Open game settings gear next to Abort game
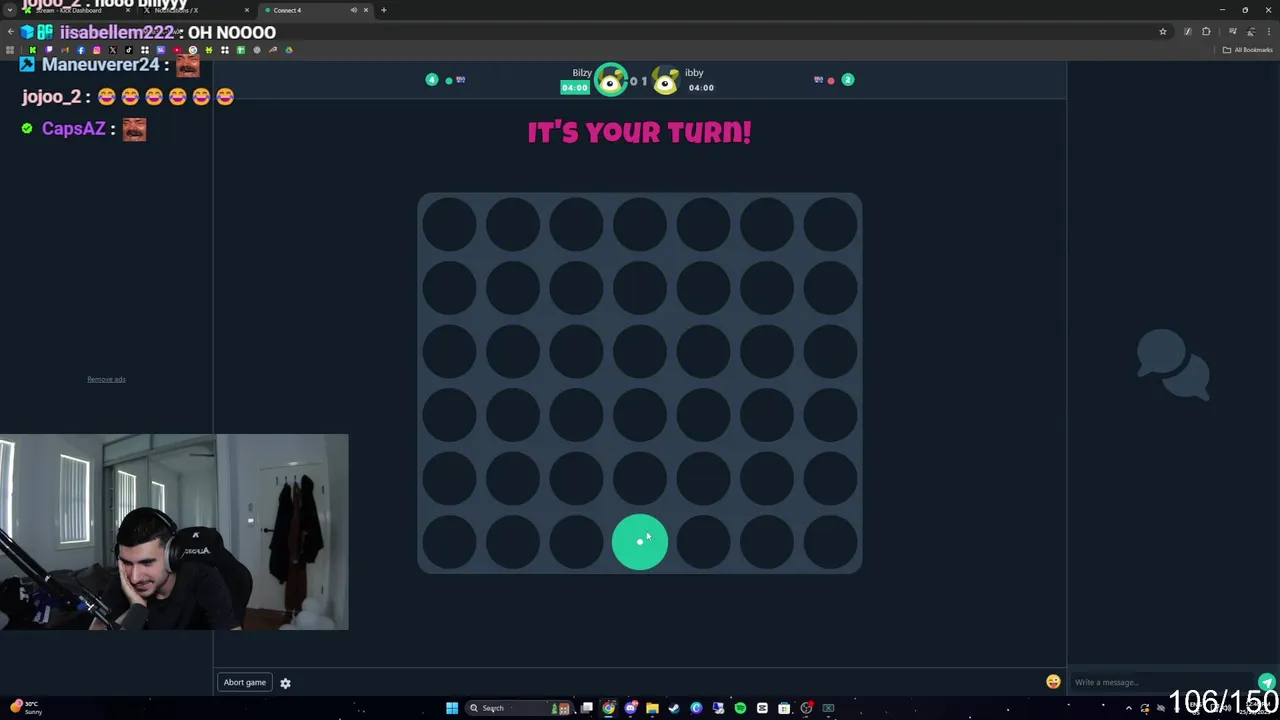 285,683
